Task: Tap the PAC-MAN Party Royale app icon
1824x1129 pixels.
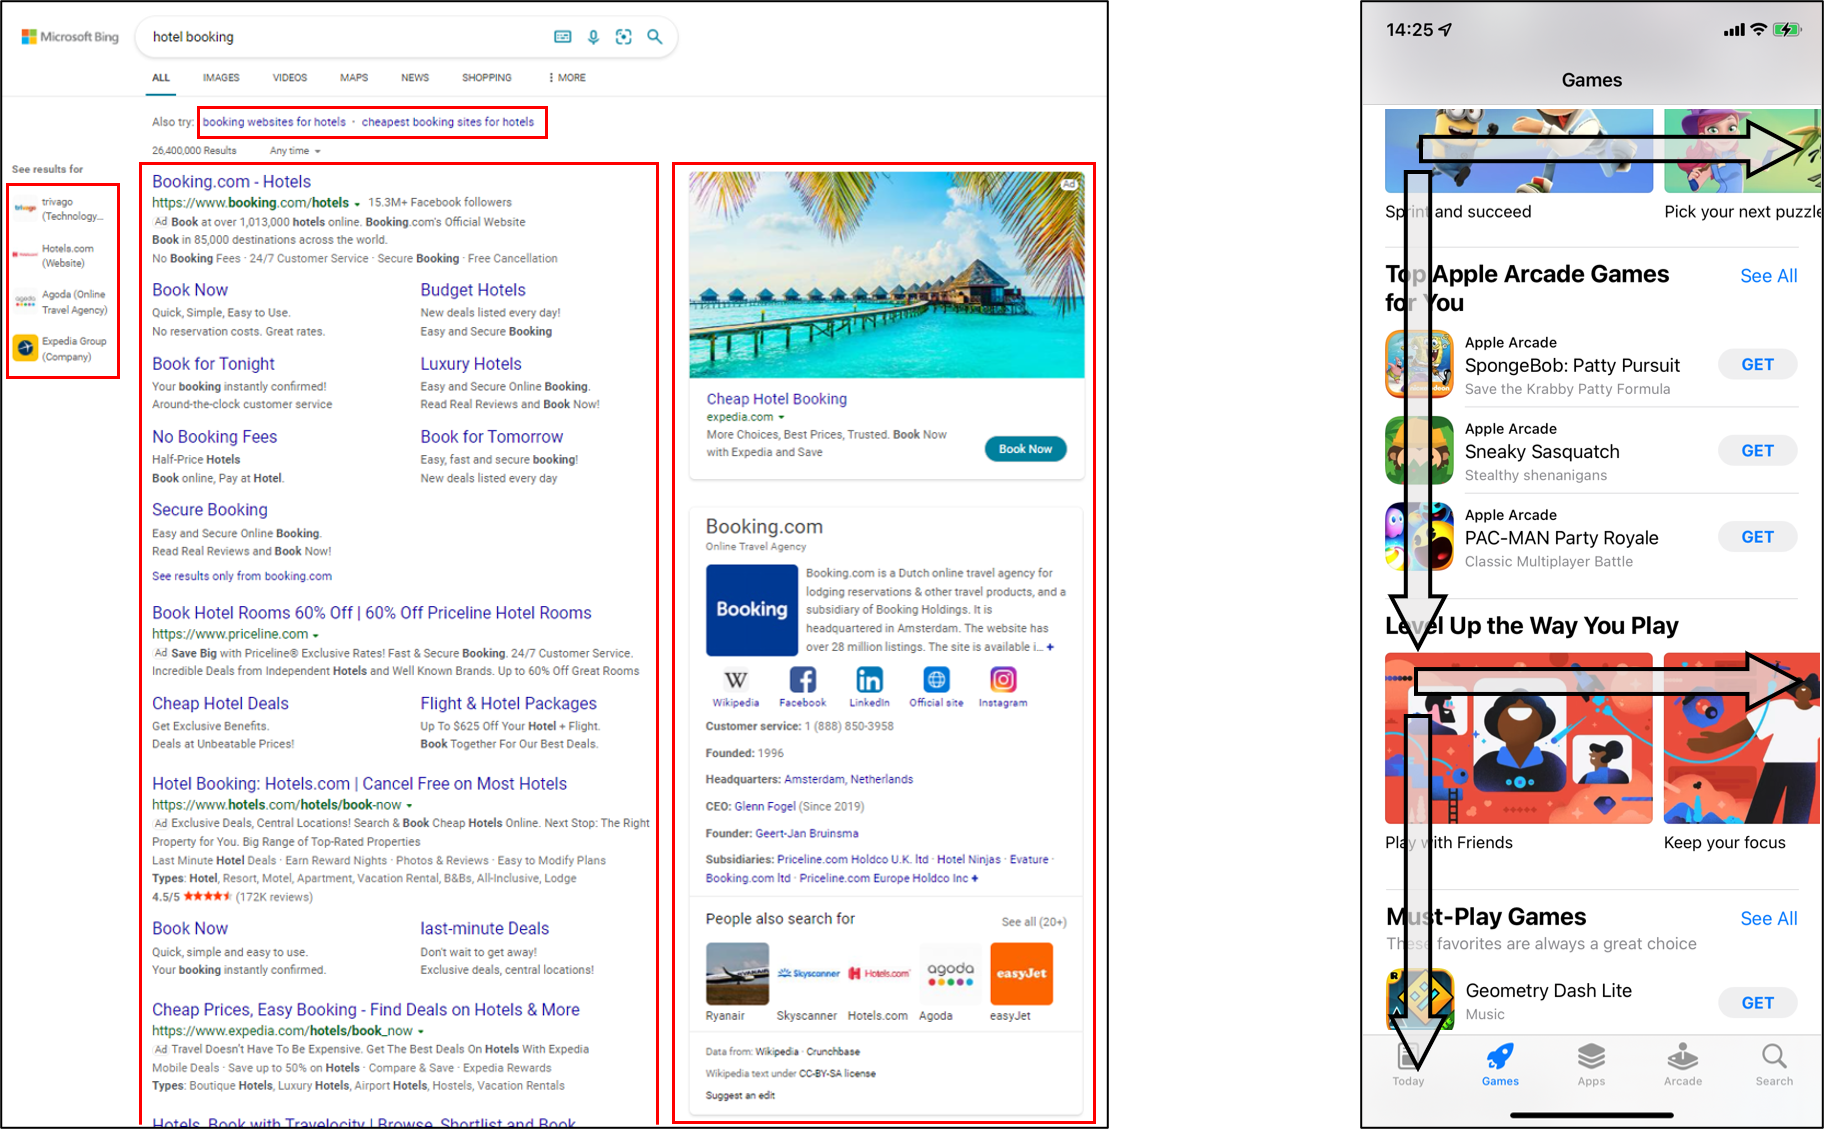Action: point(1419,537)
